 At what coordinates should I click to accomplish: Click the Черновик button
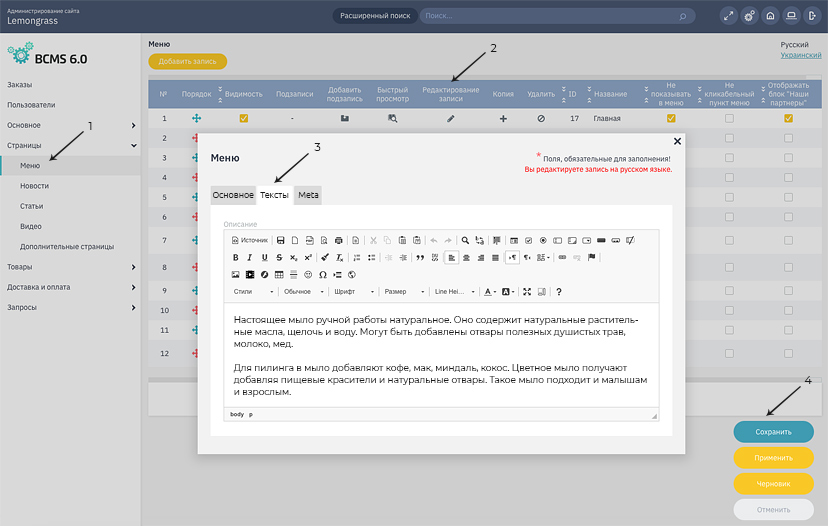[773, 484]
